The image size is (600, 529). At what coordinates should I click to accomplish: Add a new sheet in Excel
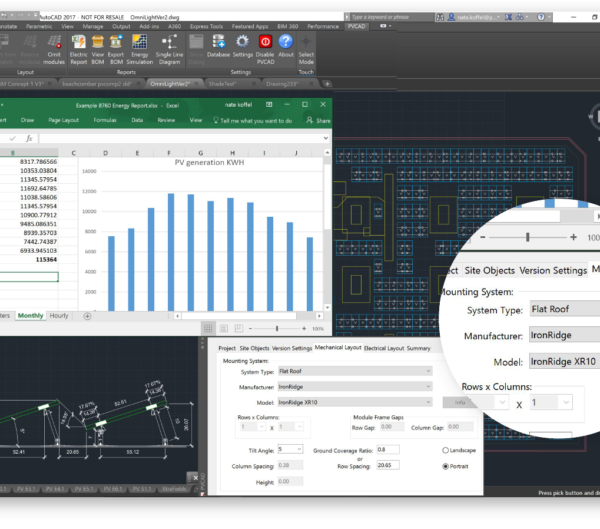point(86,315)
